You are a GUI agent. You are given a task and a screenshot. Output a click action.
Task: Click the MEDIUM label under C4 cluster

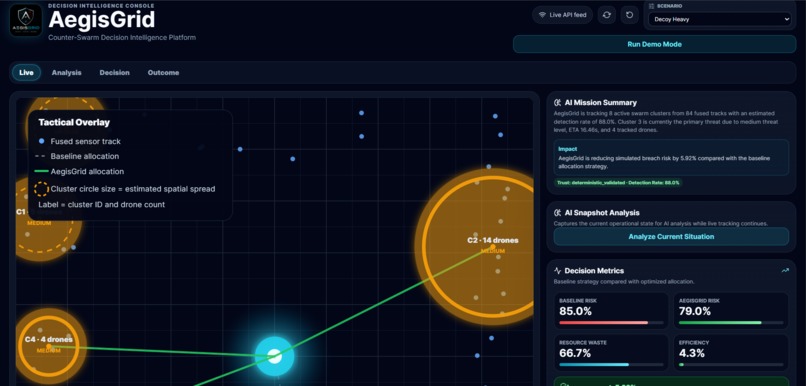(x=49, y=351)
